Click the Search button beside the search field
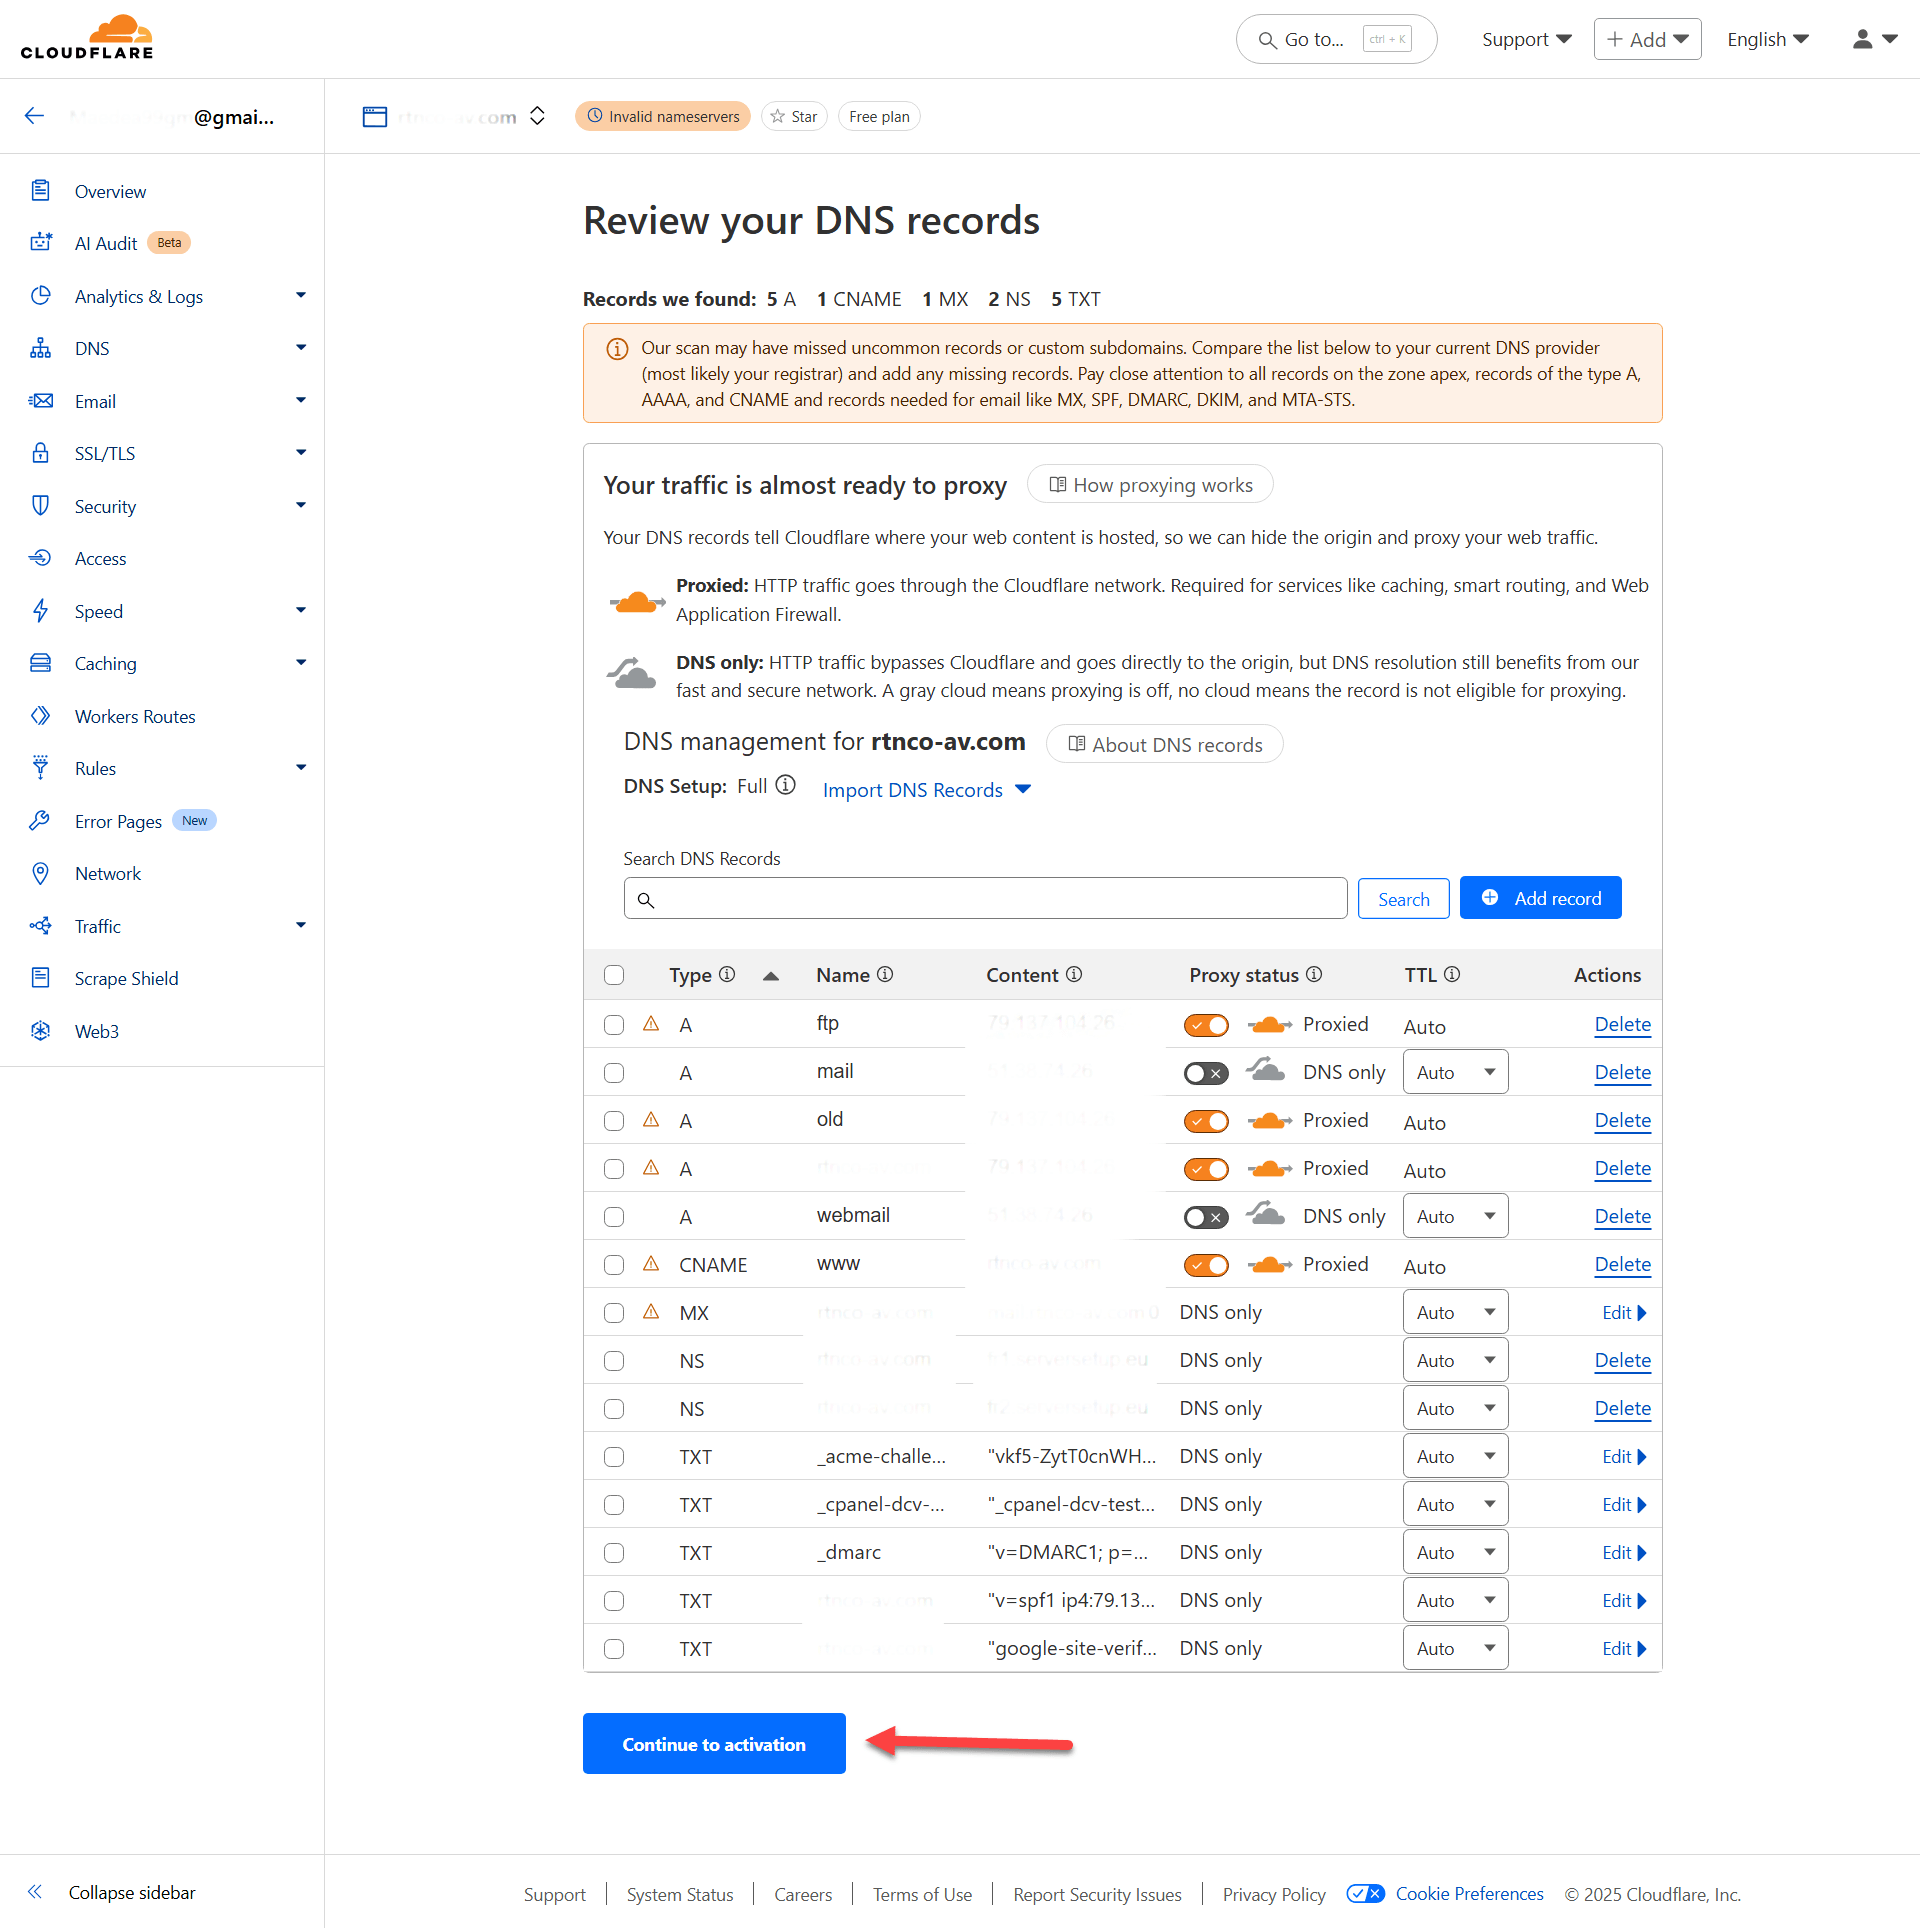Screen dimensions: 1920x1928 tap(1403, 898)
